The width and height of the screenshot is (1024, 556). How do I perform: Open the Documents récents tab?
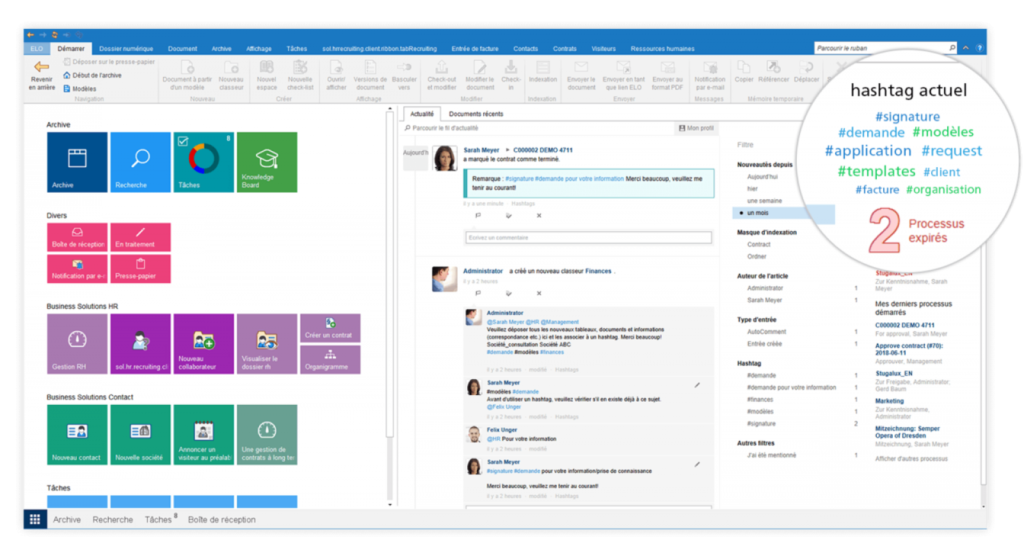(x=476, y=114)
